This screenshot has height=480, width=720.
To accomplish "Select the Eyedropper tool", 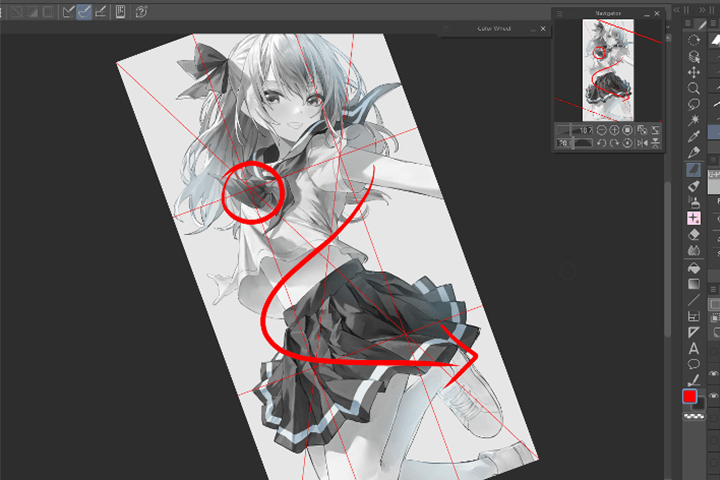I will (694, 136).
